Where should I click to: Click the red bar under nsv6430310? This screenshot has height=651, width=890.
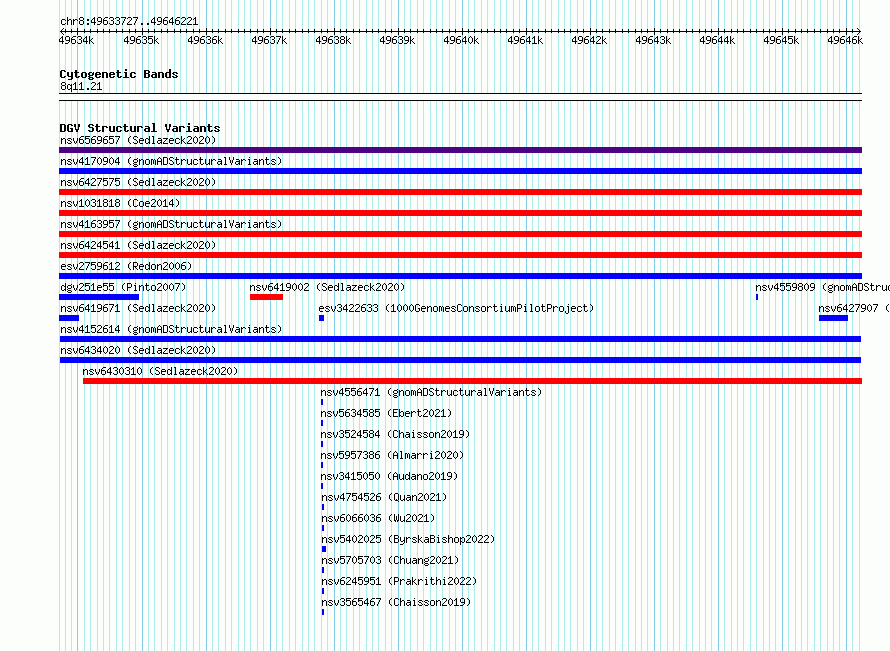pos(472,381)
